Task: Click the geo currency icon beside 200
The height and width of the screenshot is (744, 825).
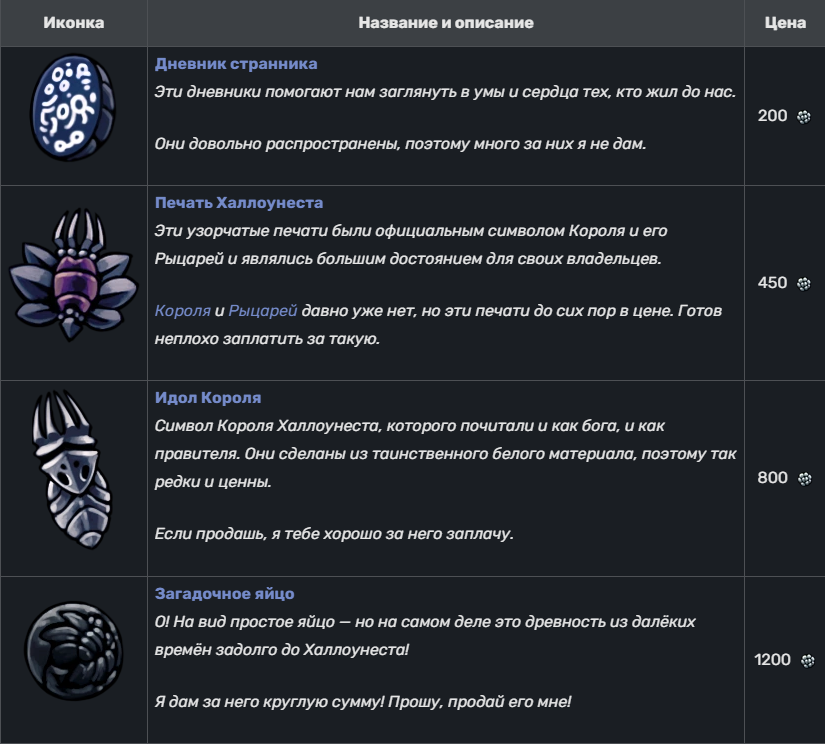Action: 804,116
